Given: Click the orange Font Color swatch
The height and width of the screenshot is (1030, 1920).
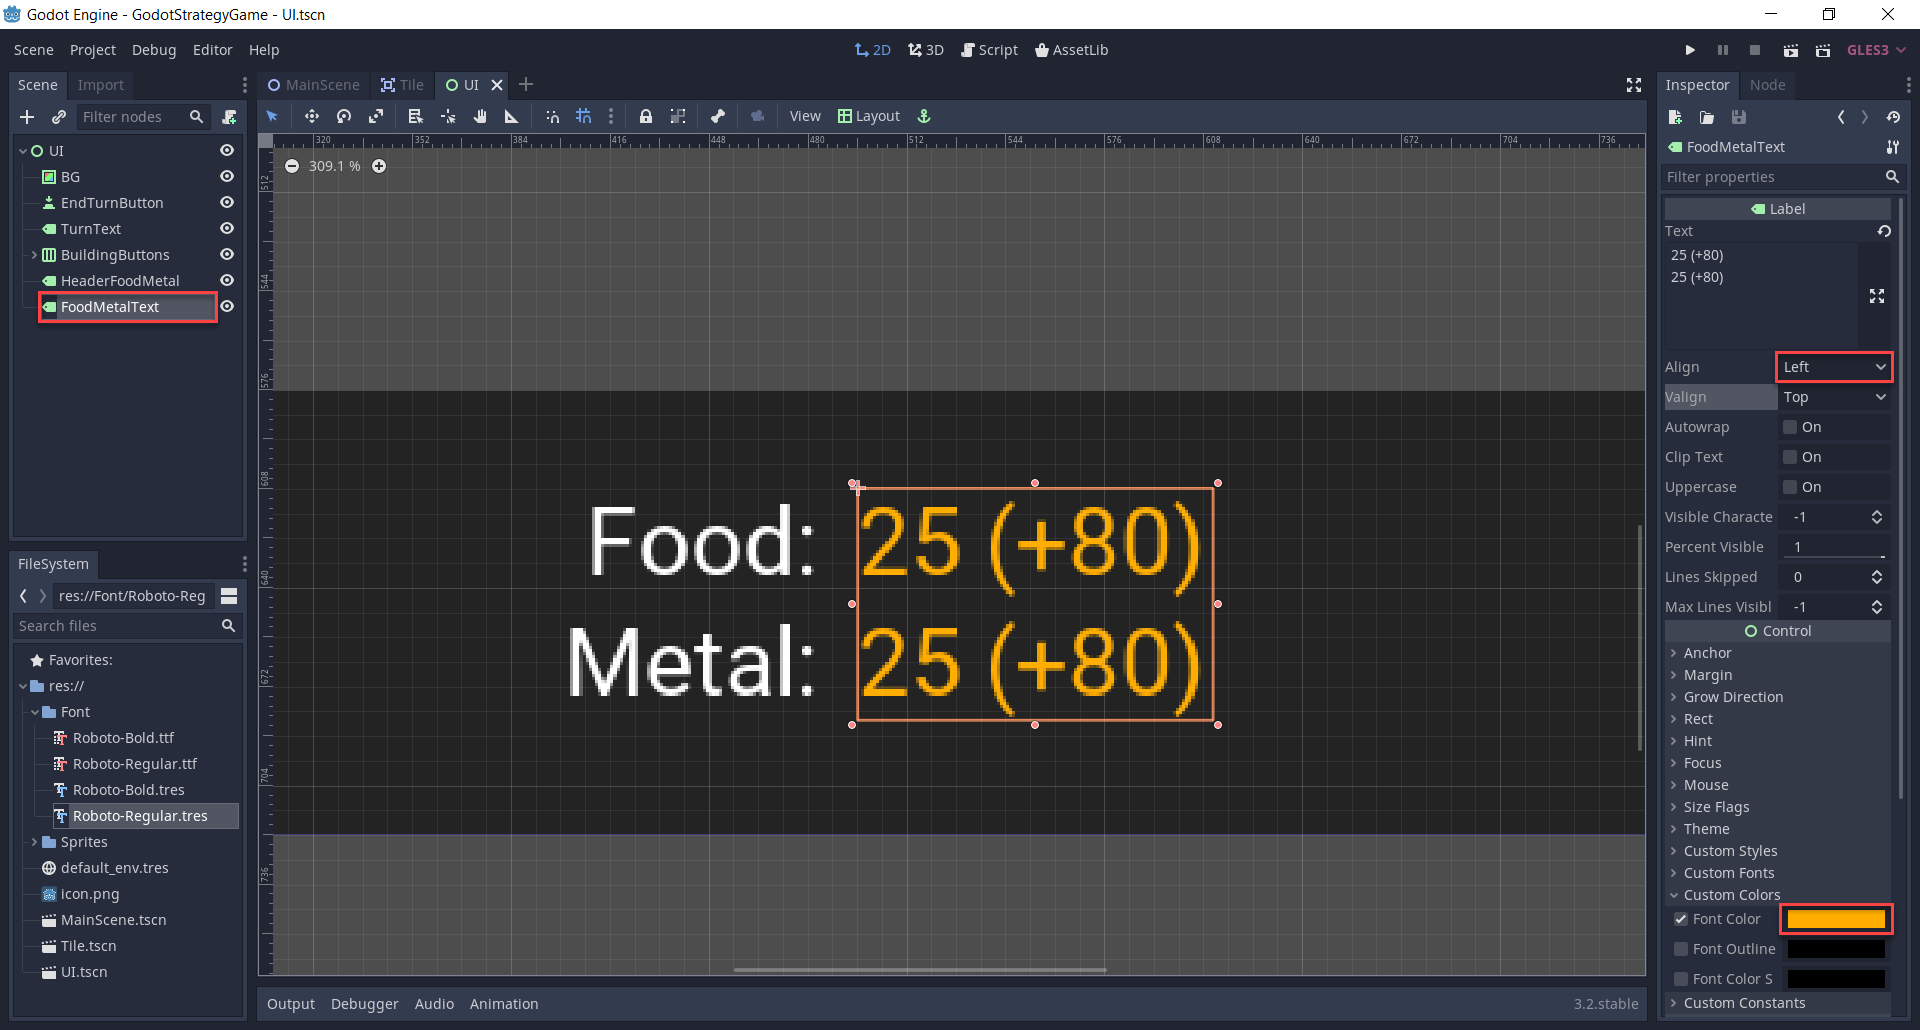Looking at the screenshot, I should pos(1835,919).
